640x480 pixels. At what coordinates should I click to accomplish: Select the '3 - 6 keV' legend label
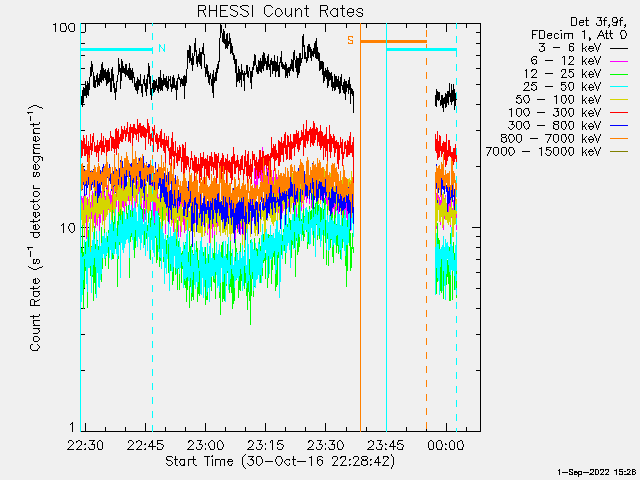569,48
